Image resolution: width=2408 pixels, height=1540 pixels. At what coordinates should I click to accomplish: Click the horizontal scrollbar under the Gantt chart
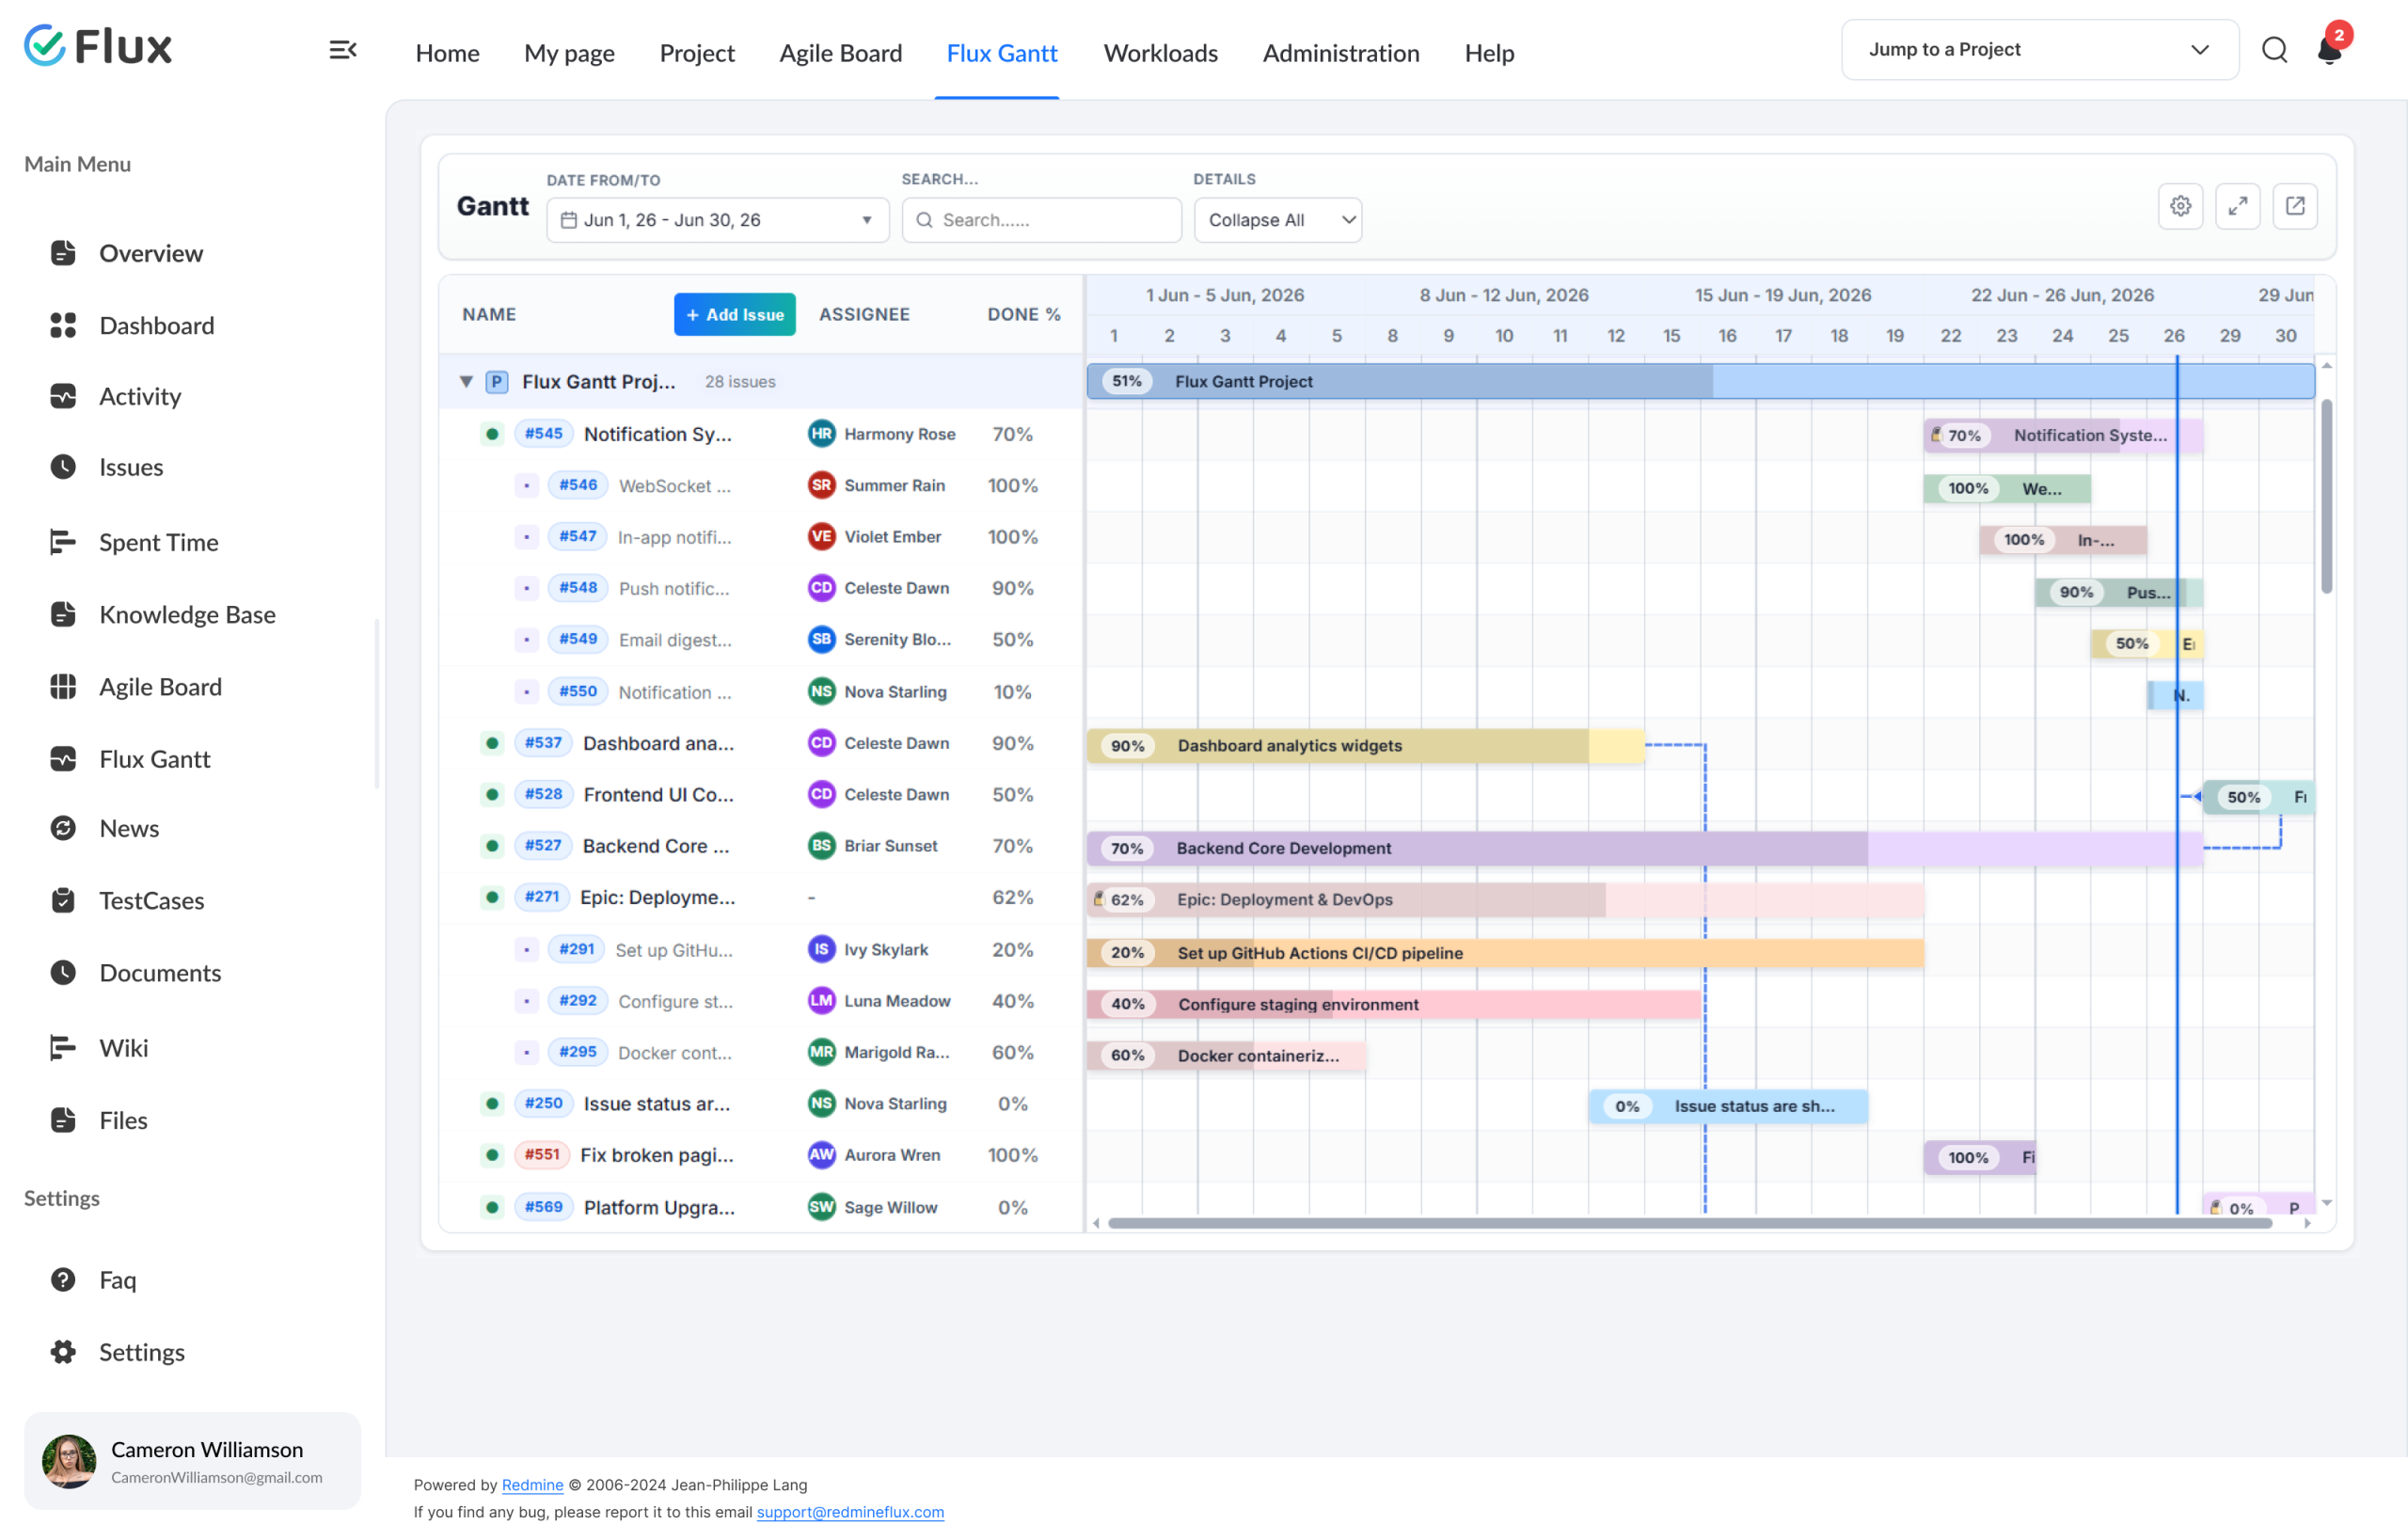tap(1690, 1222)
